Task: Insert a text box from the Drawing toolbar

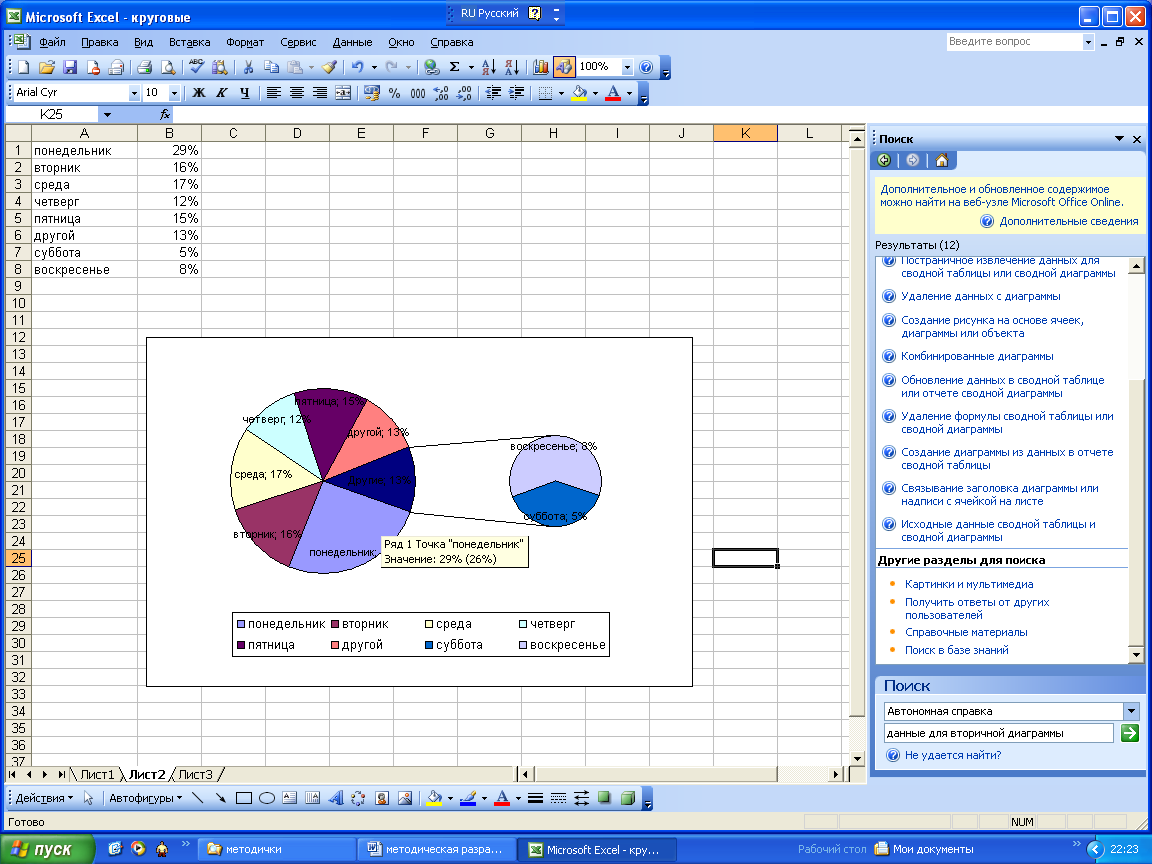Action: point(289,798)
